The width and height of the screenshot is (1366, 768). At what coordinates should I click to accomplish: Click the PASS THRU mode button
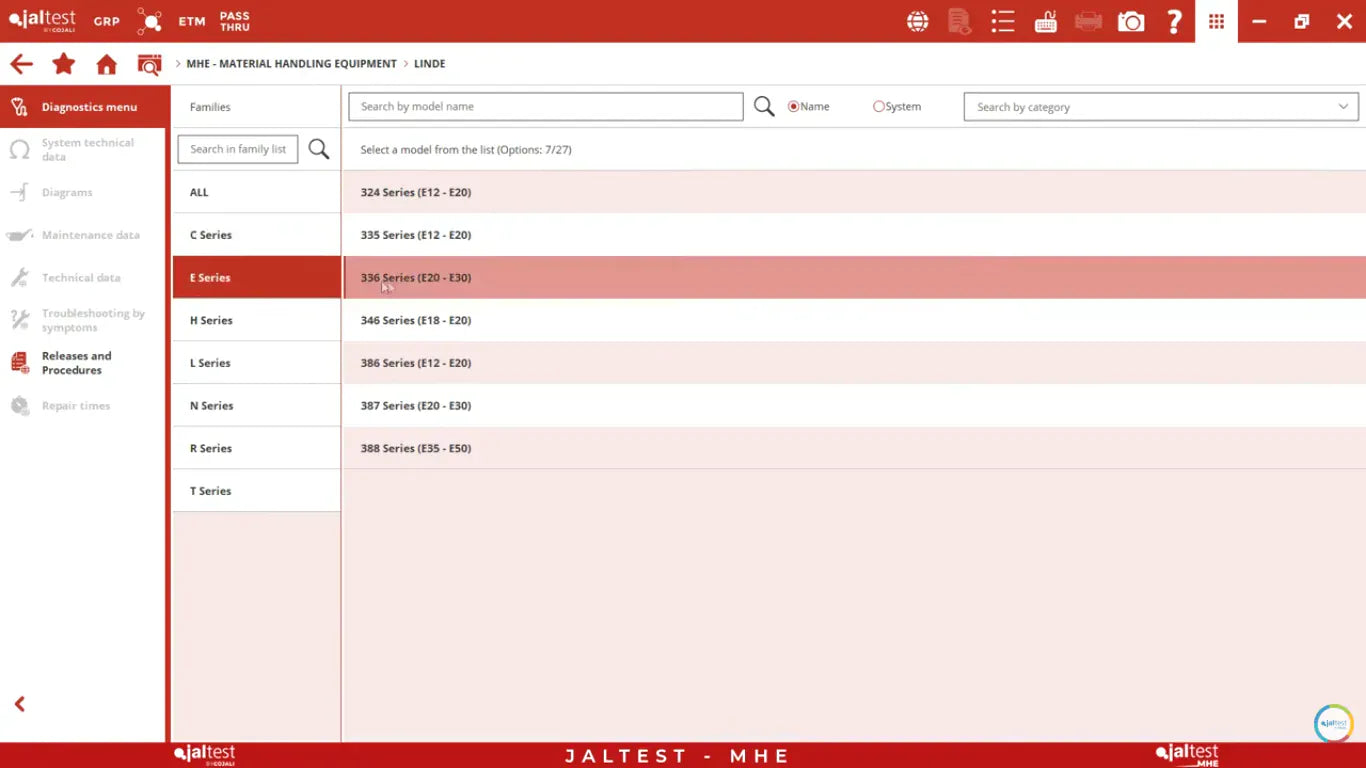[x=235, y=21]
